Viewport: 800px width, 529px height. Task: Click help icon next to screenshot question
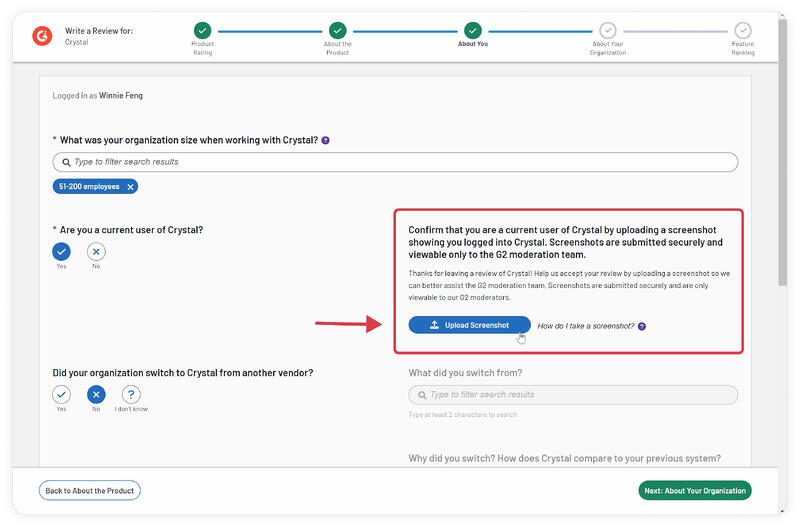(x=642, y=326)
